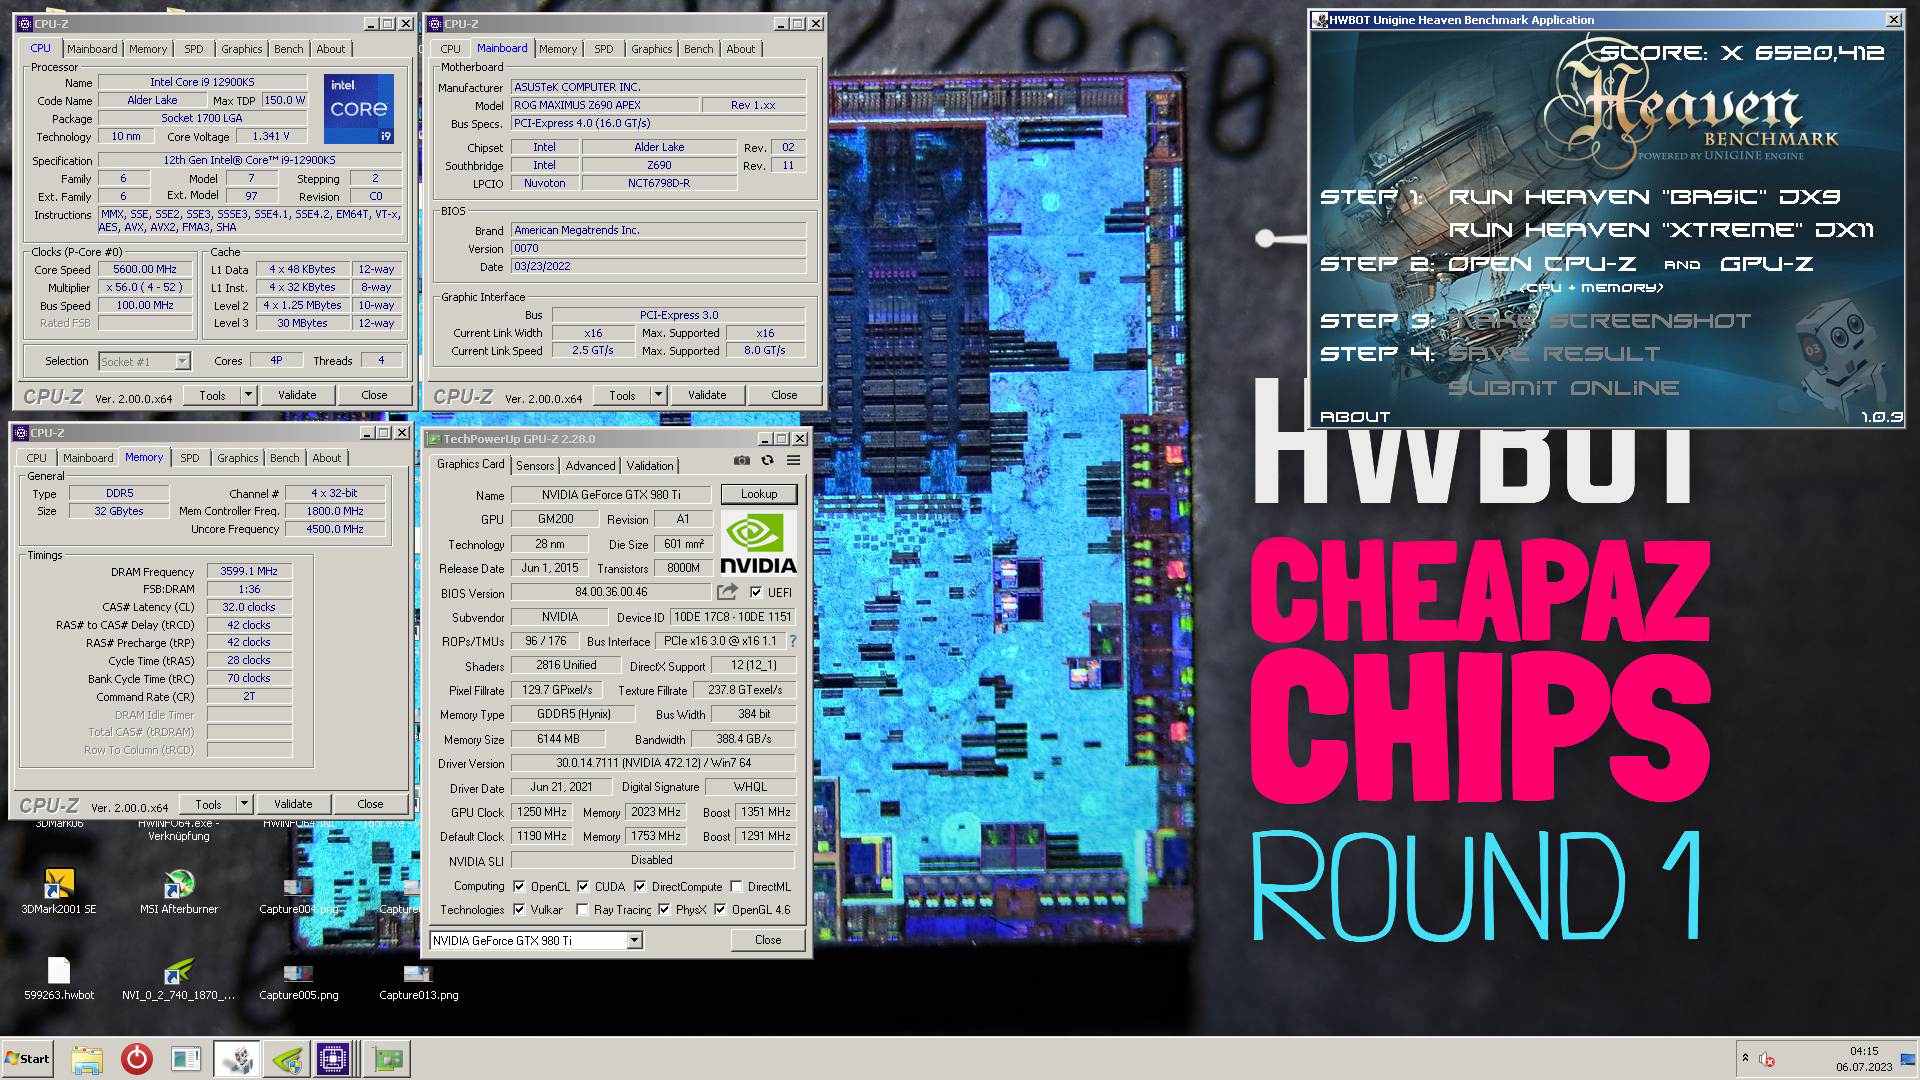
Task: Click the Lookup button in GPU-Z
Action: coord(759,494)
